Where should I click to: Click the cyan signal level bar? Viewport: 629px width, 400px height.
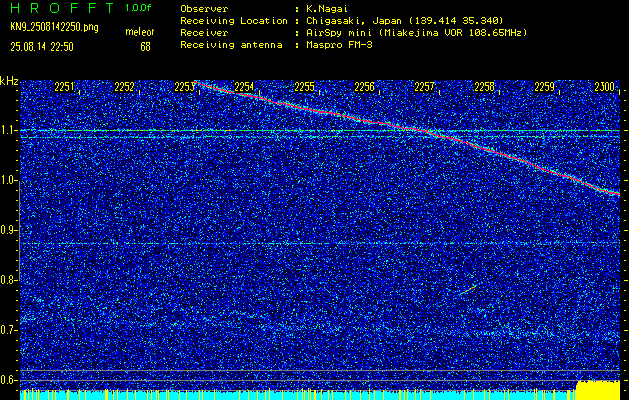(x=297, y=395)
